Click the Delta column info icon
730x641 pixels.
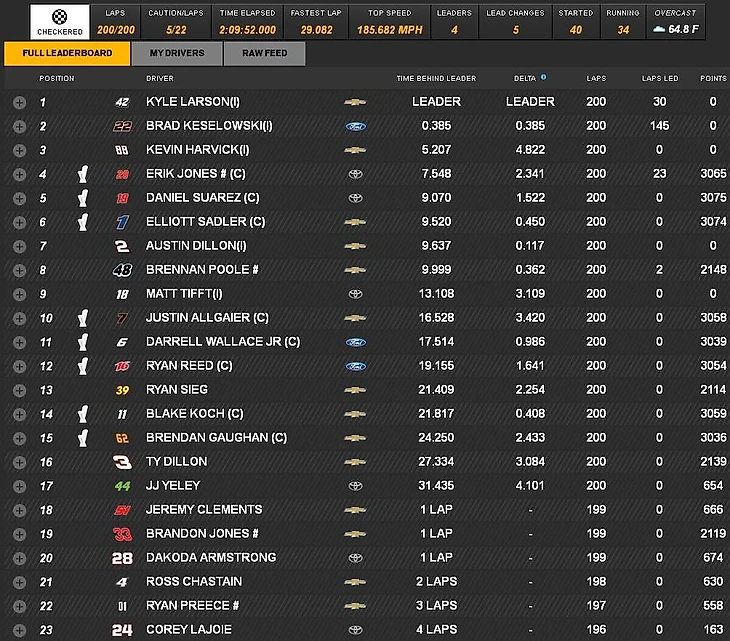pyautogui.click(x=543, y=77)
